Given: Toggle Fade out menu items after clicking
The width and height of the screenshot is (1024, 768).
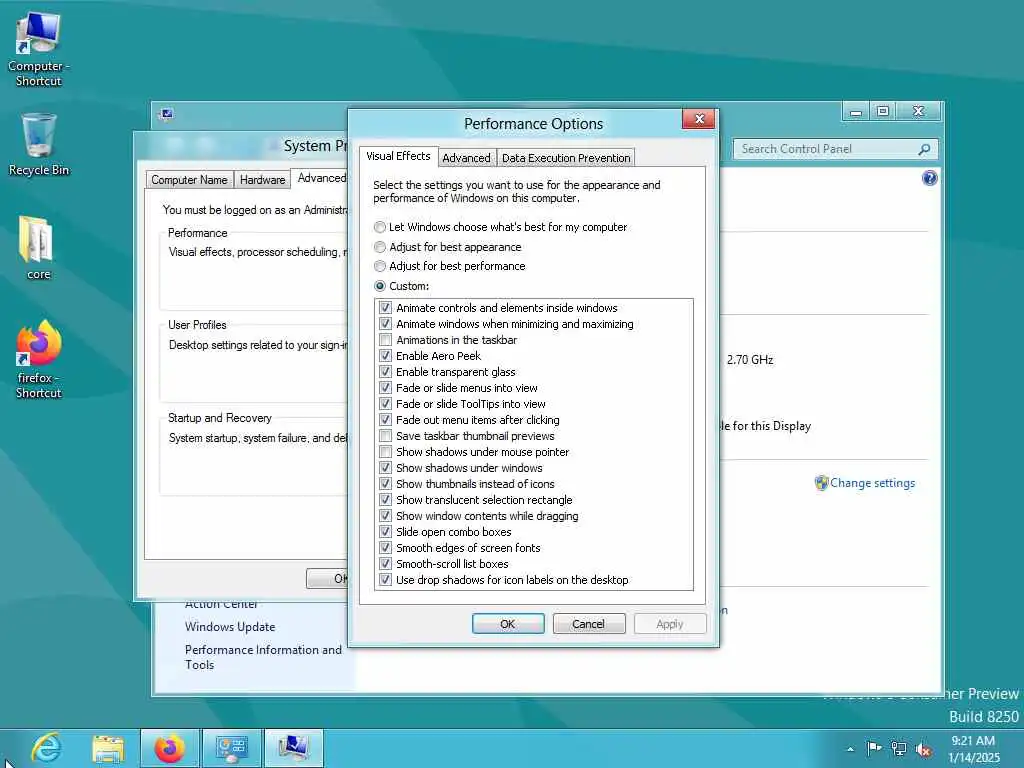Looking at the screenshot, I should (385, 420).
